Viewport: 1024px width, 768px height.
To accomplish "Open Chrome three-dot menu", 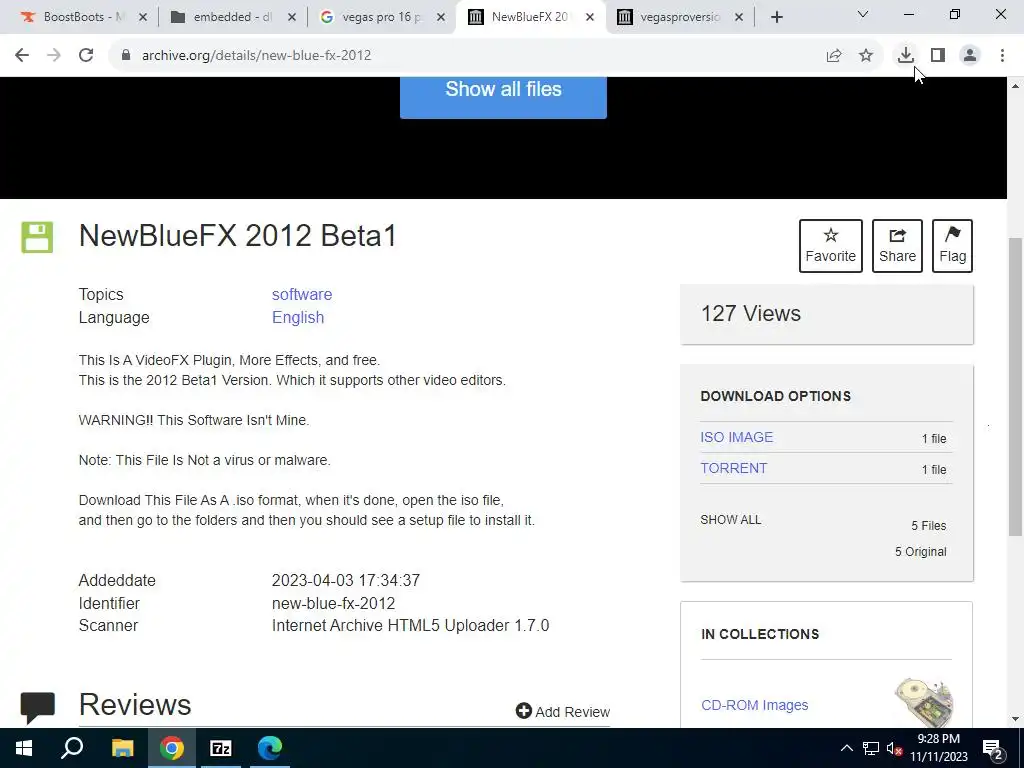I will pos(1002,56).
